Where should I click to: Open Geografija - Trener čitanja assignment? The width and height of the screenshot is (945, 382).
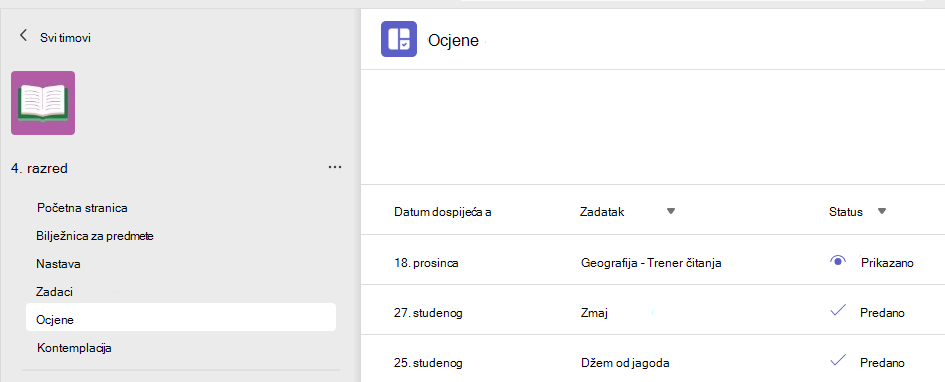coord(651,263)
